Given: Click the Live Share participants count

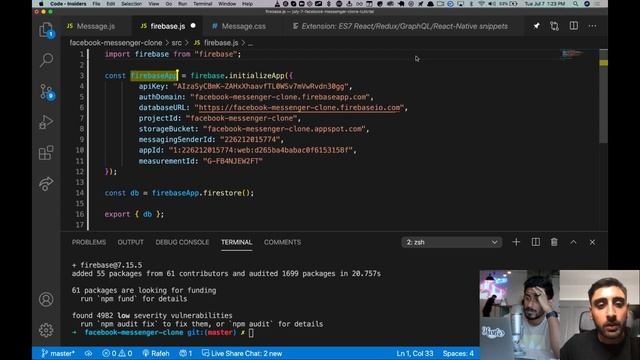Looking at the screenshot, I should click(186, 353).
